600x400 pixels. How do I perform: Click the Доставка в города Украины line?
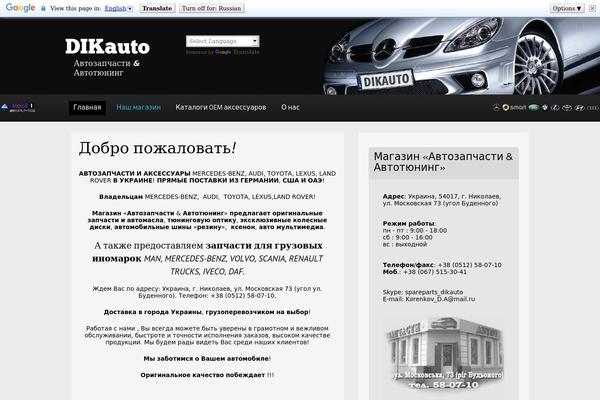tap(207, 312)
